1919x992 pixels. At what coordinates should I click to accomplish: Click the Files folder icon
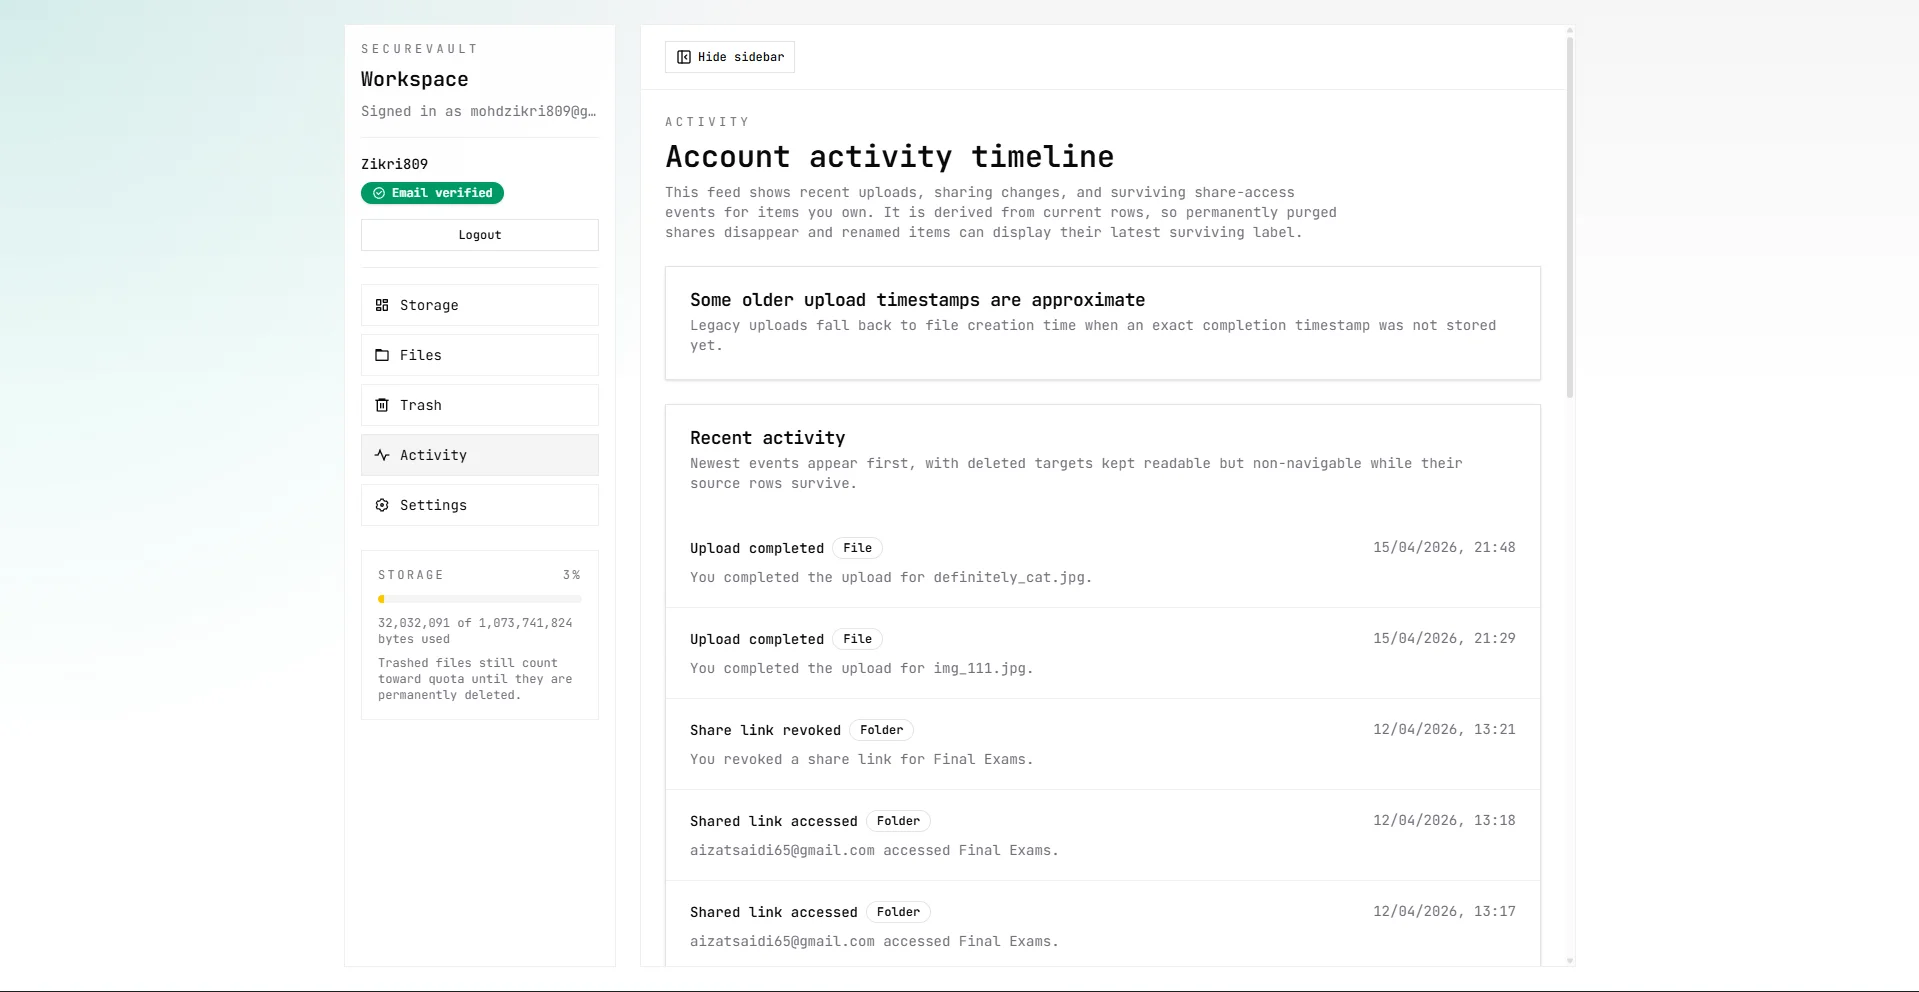(x=382, y=355)
